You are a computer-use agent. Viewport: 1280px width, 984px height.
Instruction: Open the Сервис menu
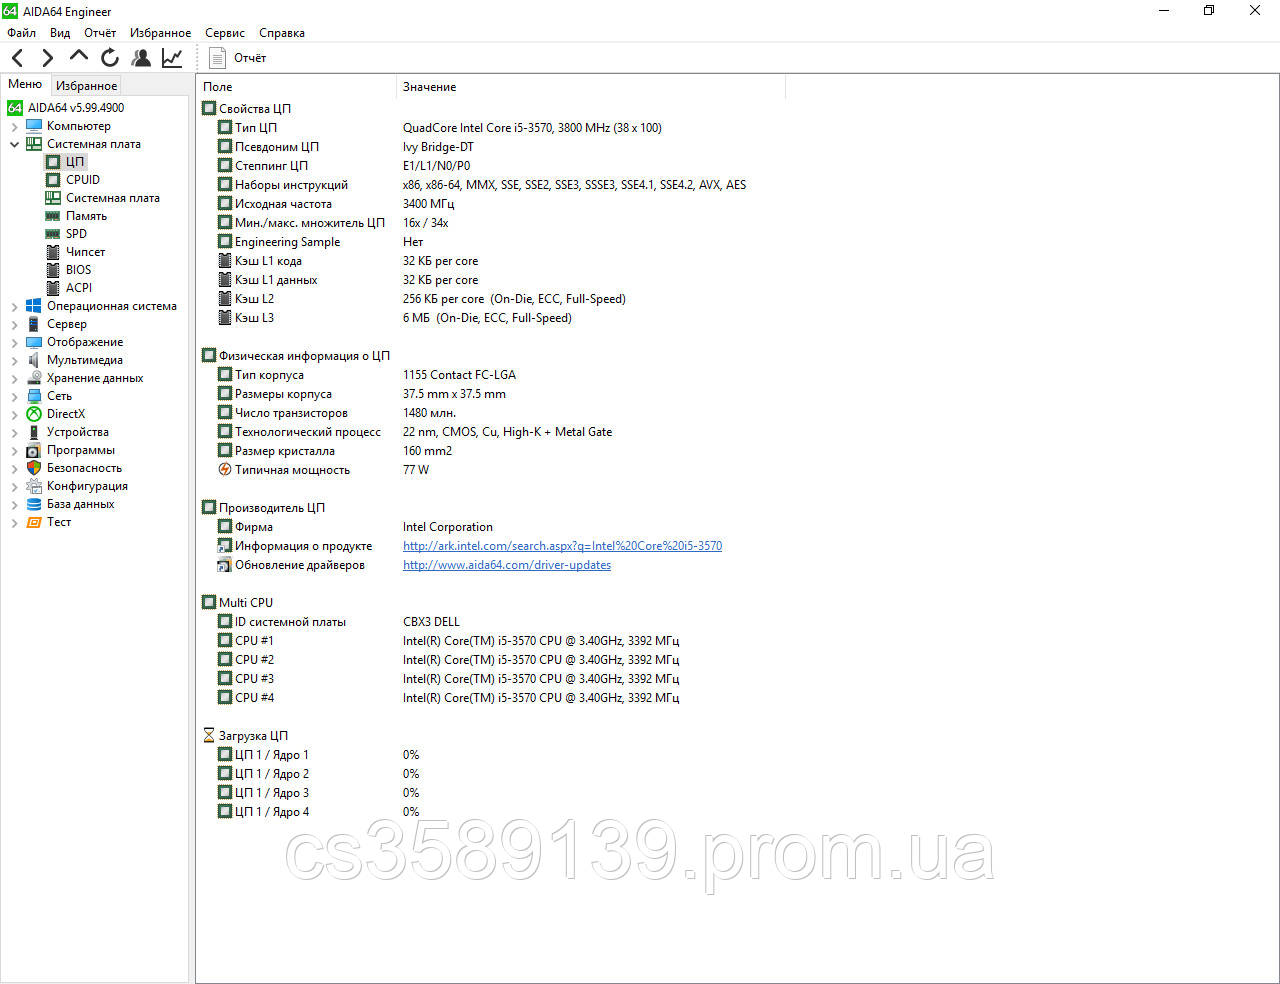[224, 33]
